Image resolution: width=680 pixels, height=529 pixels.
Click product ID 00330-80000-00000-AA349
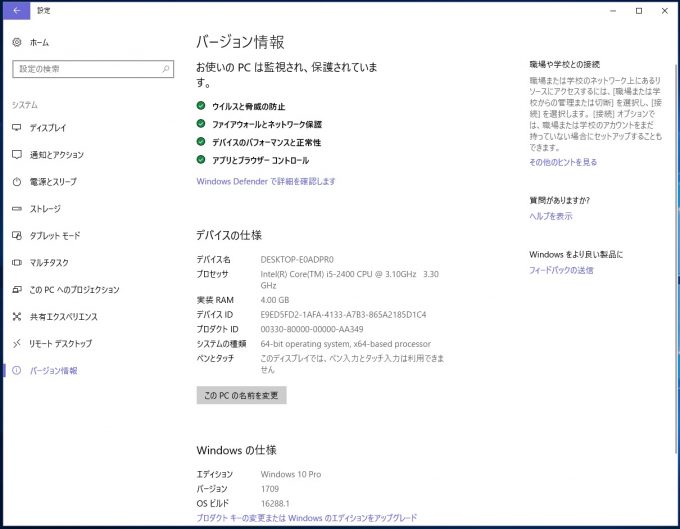312,329
